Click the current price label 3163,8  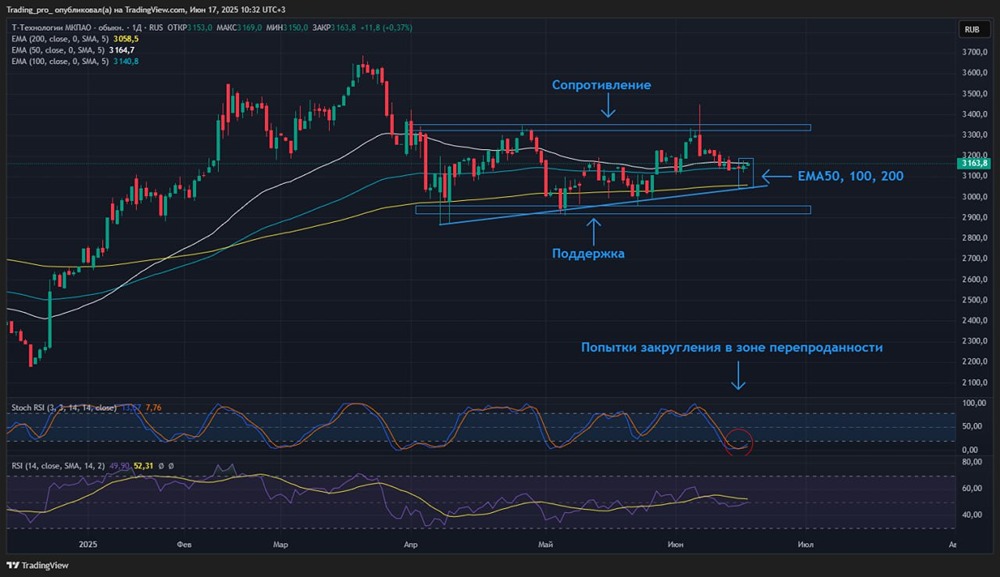[974, 163]
